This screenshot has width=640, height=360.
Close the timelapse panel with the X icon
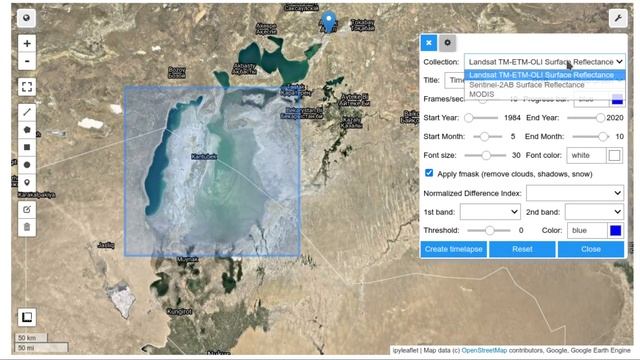pos(429,42)
